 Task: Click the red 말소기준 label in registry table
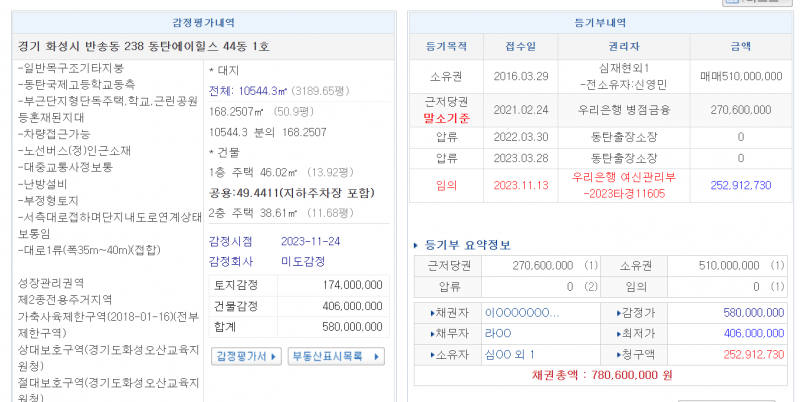pyautogui.click(x=446, y=119)
